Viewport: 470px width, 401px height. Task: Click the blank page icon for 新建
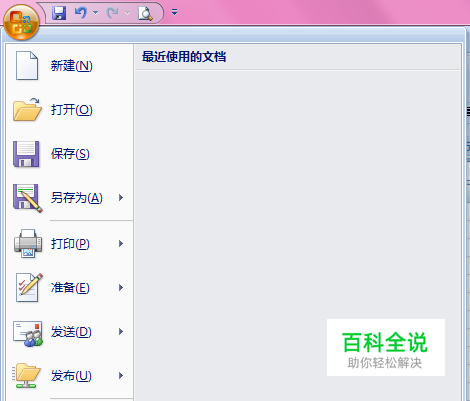tap(27, 65)
